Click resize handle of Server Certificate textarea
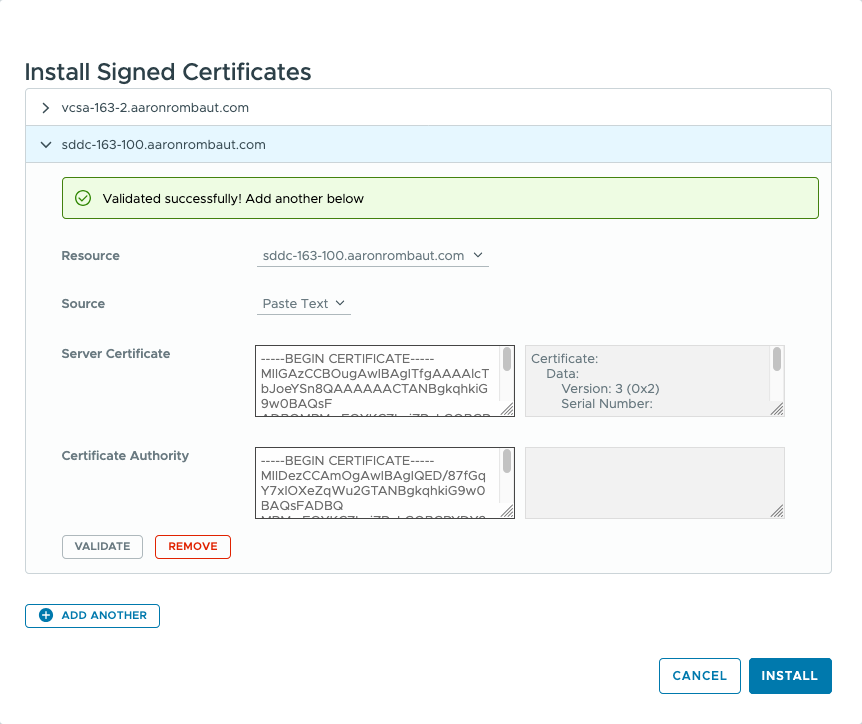Screen dimensions: 862x724 click(x=507, y=408)
